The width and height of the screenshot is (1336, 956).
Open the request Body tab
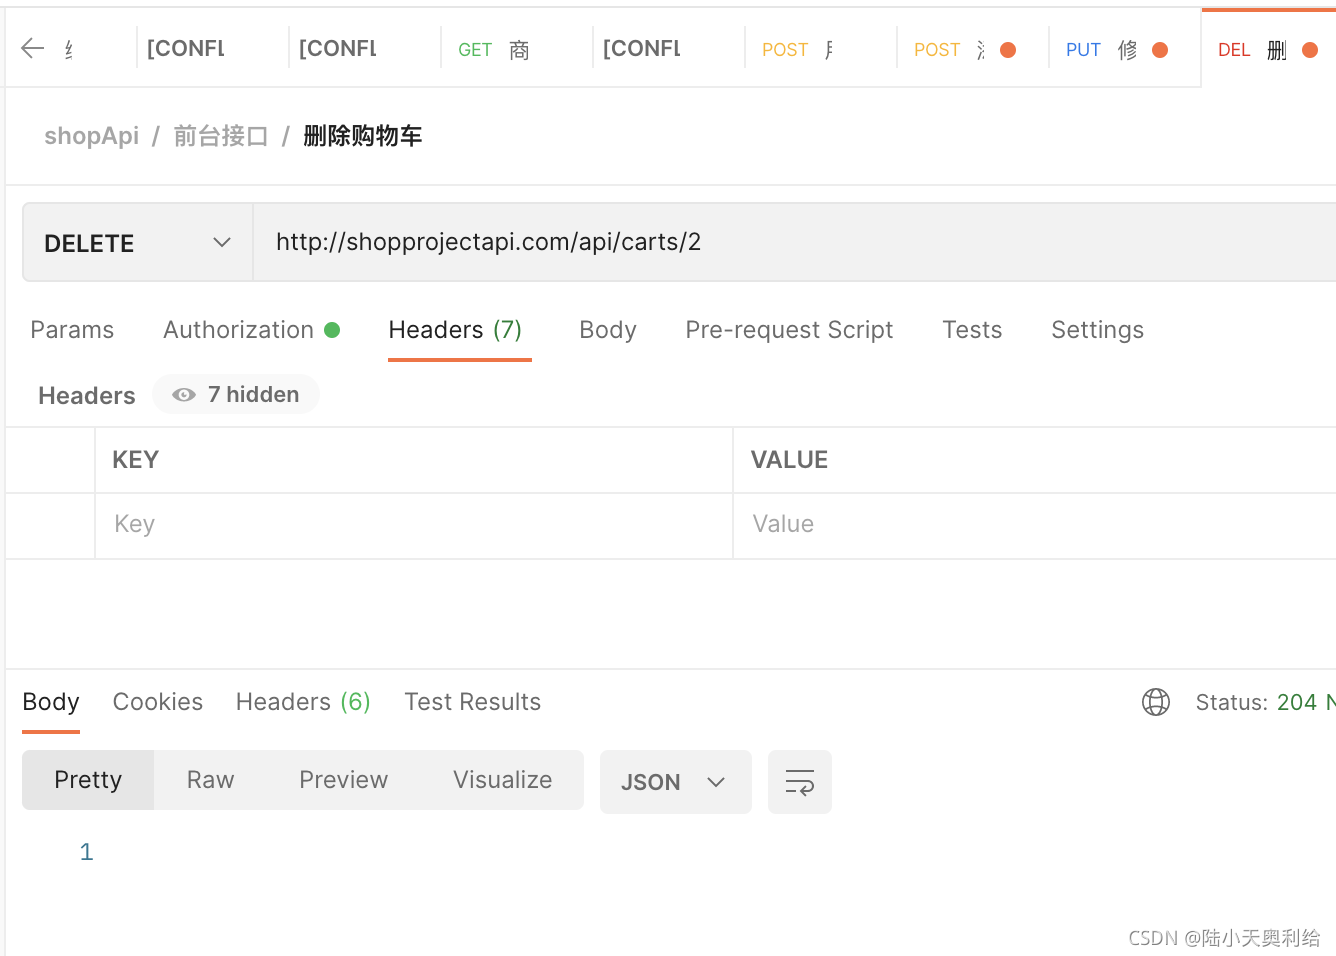coord(608,330)
